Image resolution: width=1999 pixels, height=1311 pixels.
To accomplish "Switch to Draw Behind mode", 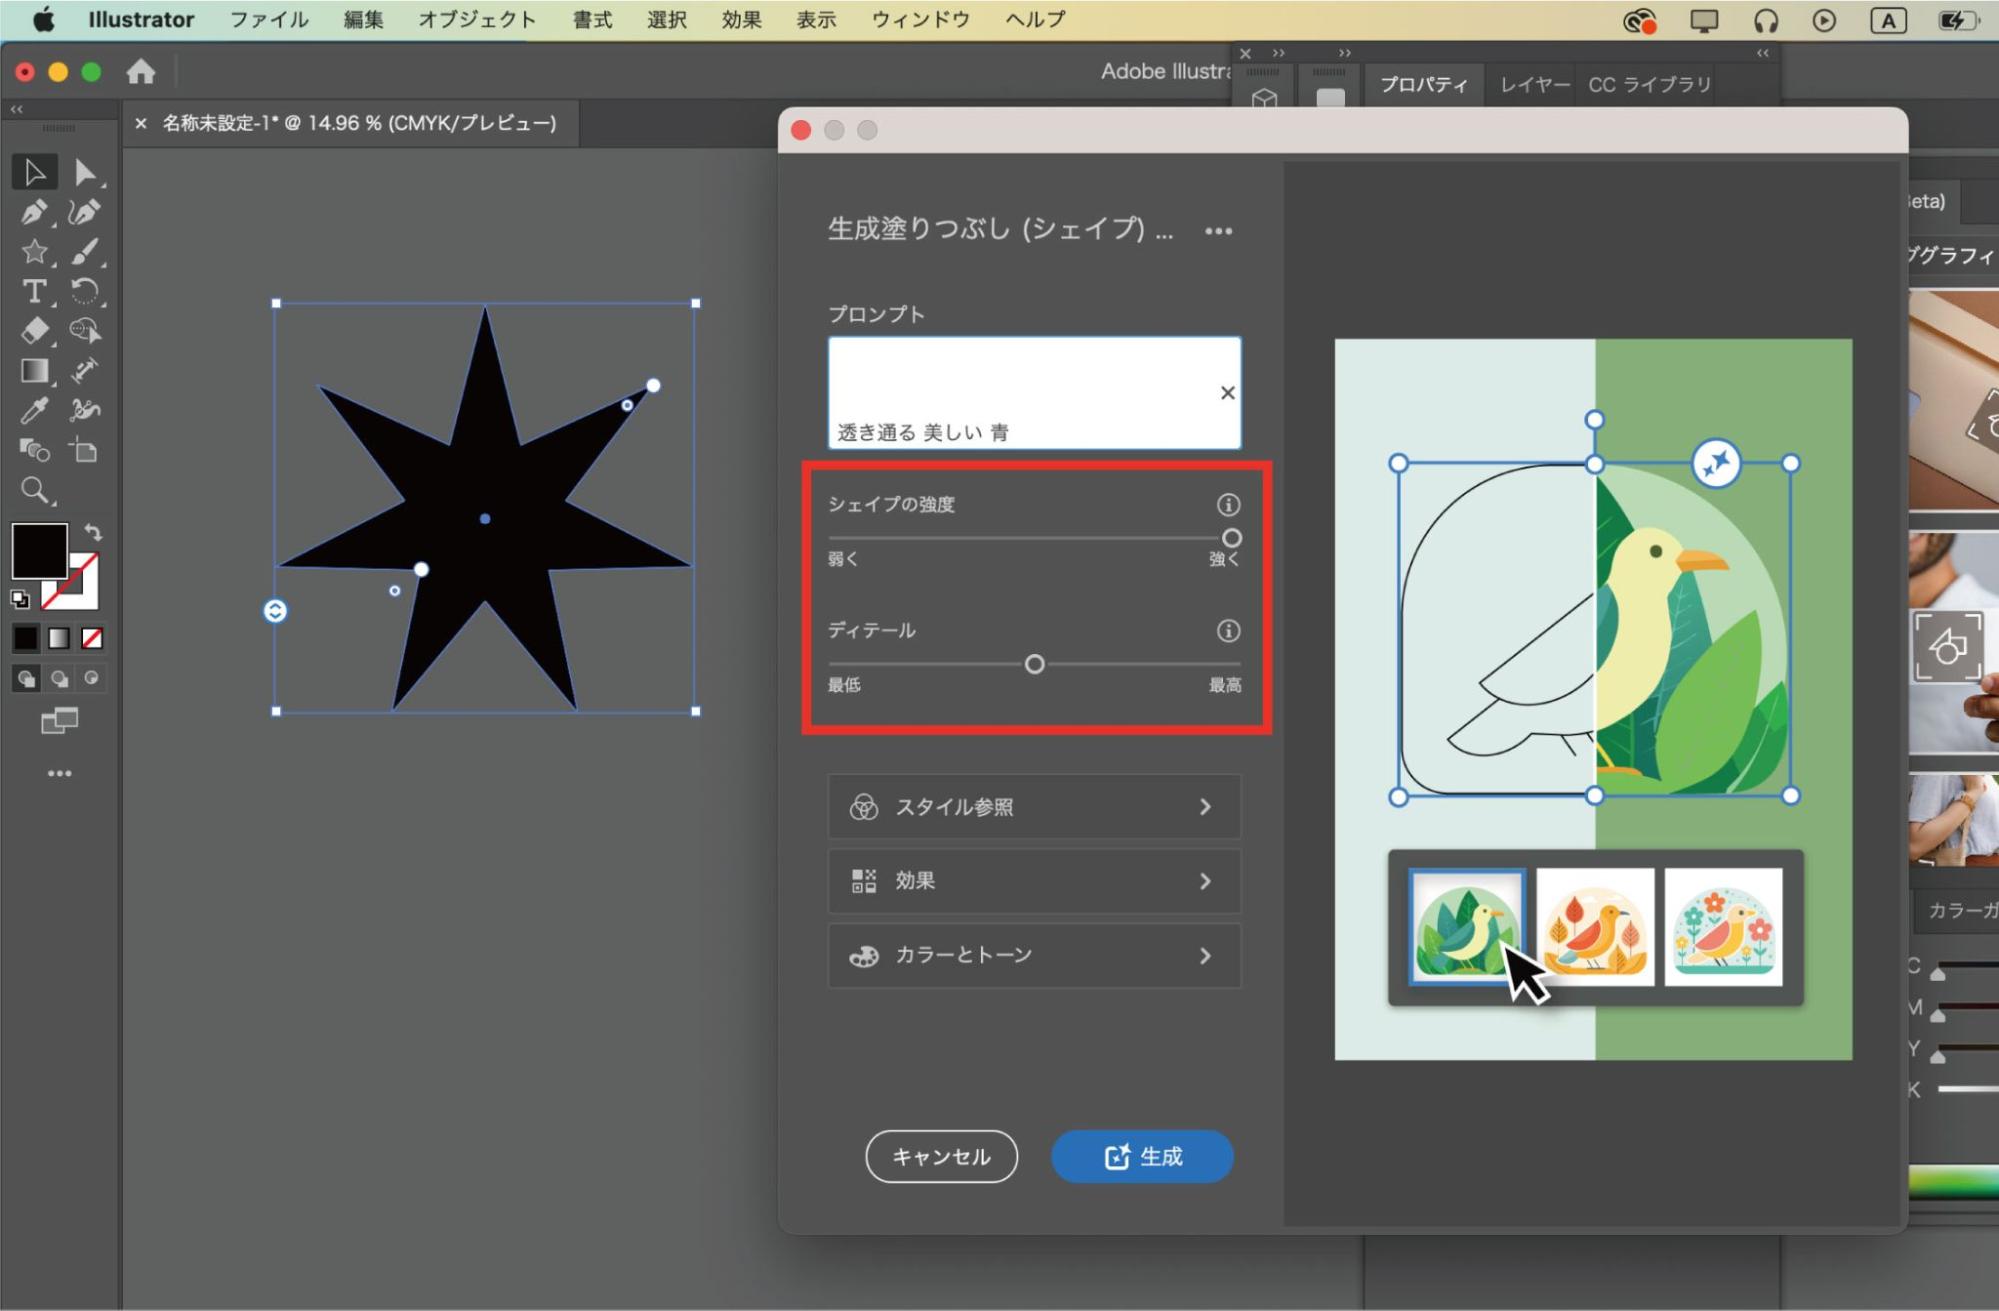I will pos(60,679).
